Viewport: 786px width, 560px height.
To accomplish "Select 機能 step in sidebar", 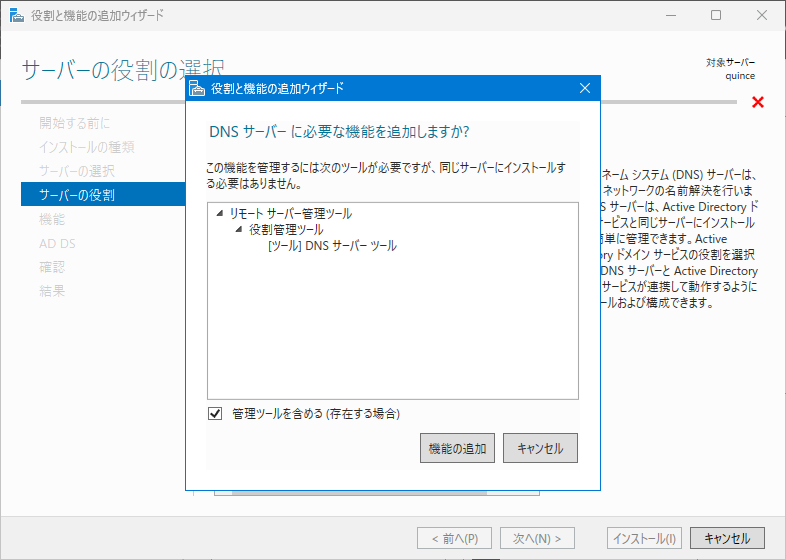I will pos(52,219).
